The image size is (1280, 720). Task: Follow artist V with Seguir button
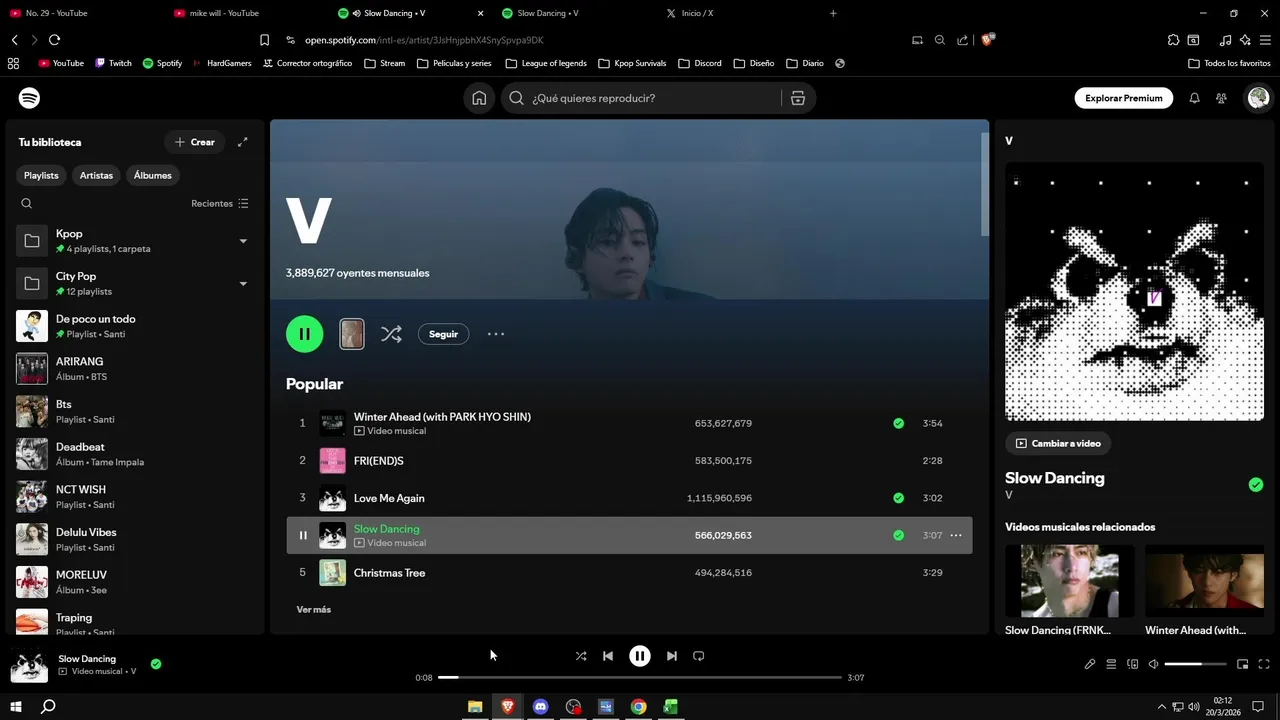(x=443, y=334)
